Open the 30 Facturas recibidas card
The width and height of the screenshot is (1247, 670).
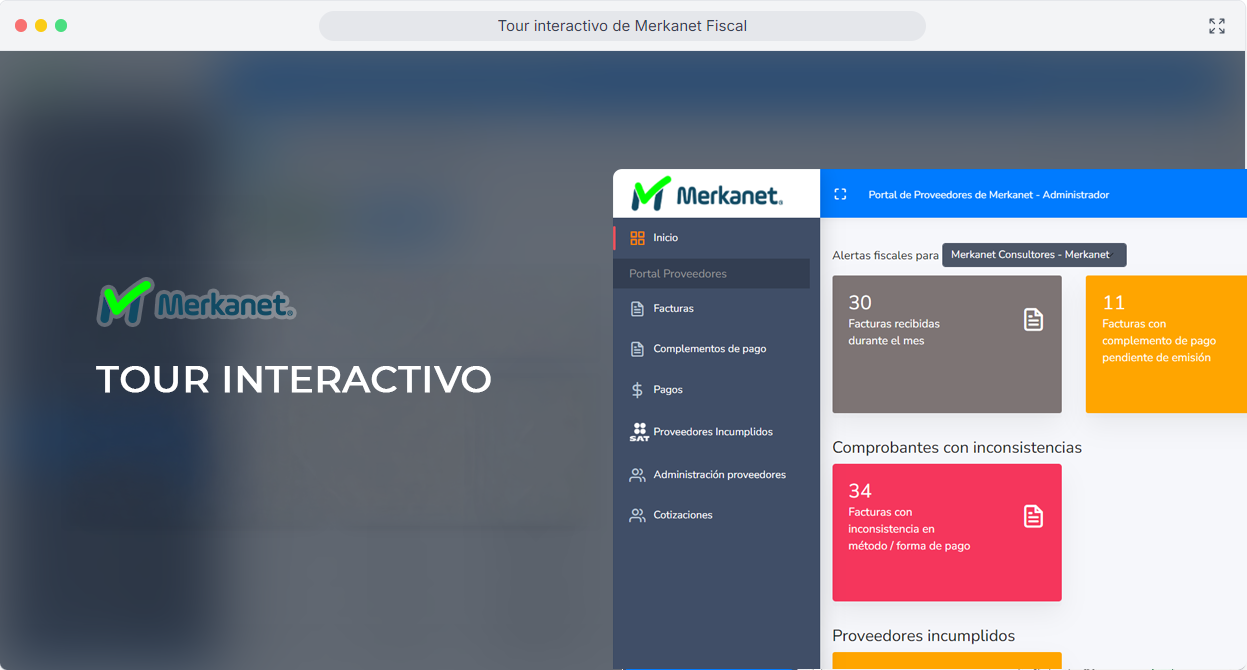click(x=946, y=344)
